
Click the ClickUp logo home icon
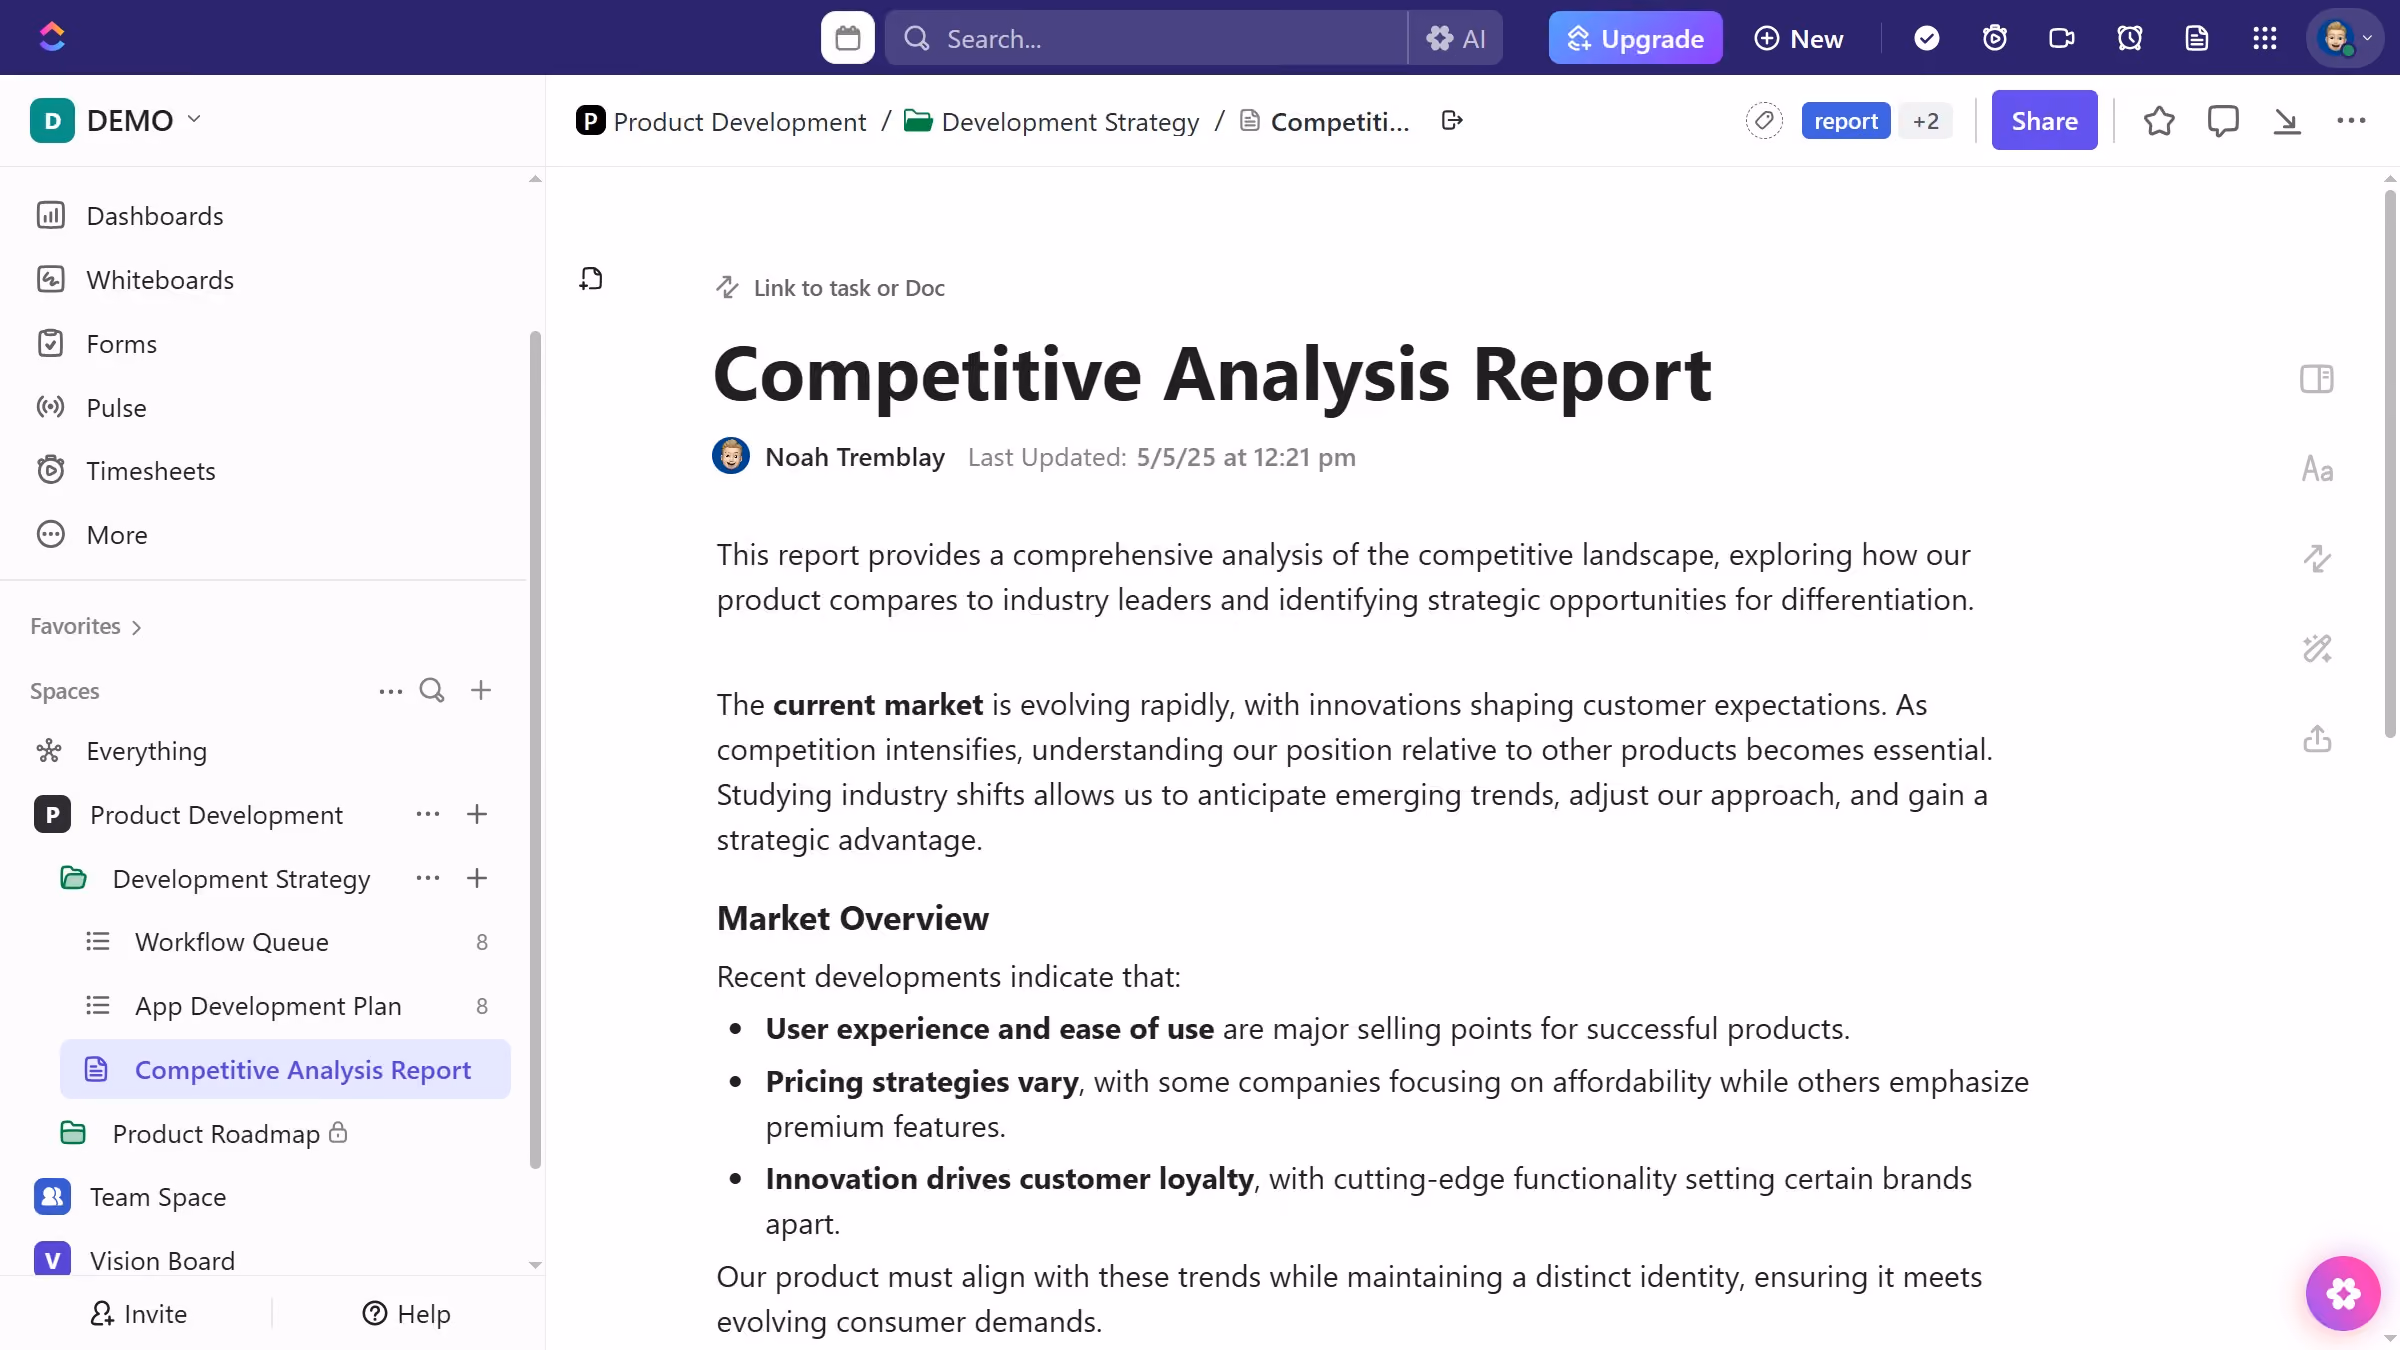(52, 37)
